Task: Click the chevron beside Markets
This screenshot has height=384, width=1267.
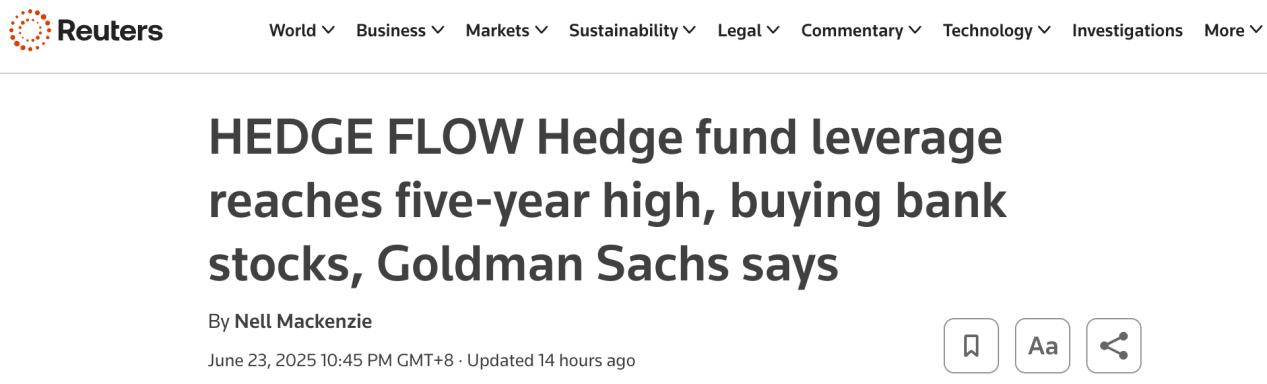Action: (x=541, y=31)
